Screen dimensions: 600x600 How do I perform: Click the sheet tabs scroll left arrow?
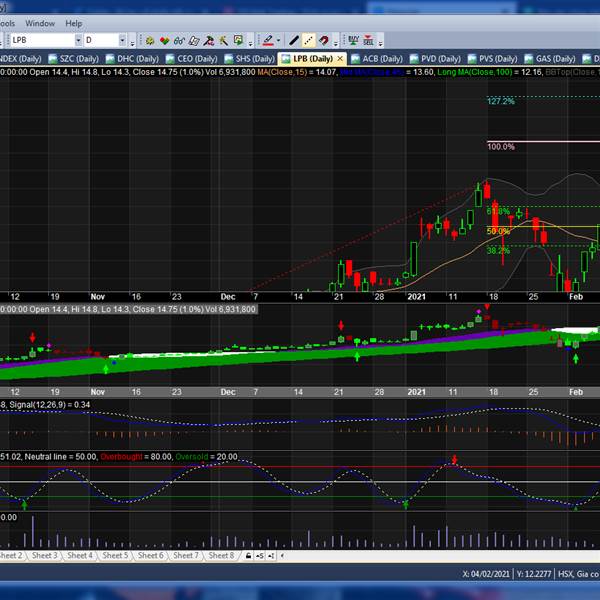[282, 556]
